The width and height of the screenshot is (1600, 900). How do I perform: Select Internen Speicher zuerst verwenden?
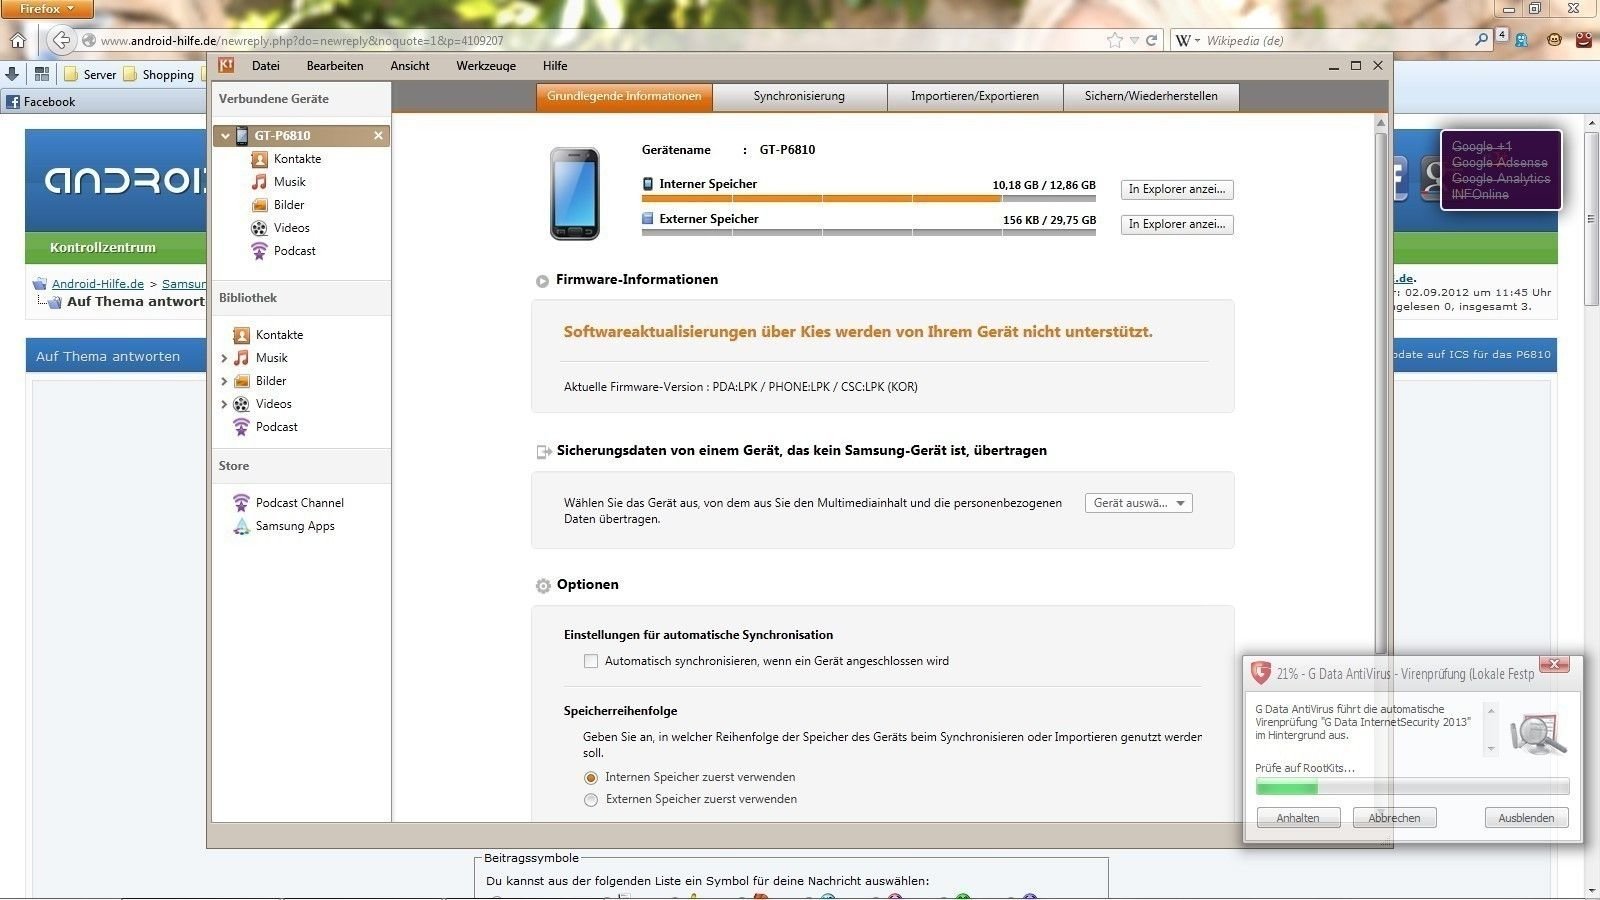591,777
